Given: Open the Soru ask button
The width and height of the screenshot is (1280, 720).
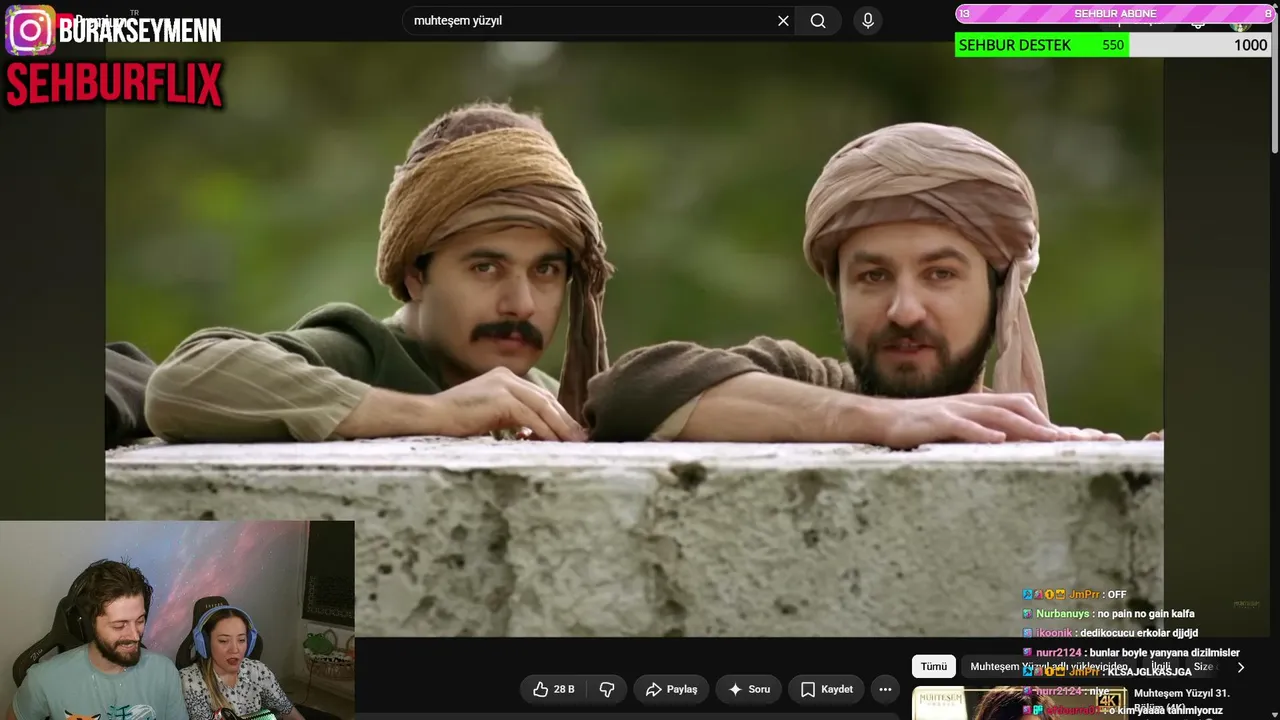Looking at the screenshot, I should pos(749,689).
